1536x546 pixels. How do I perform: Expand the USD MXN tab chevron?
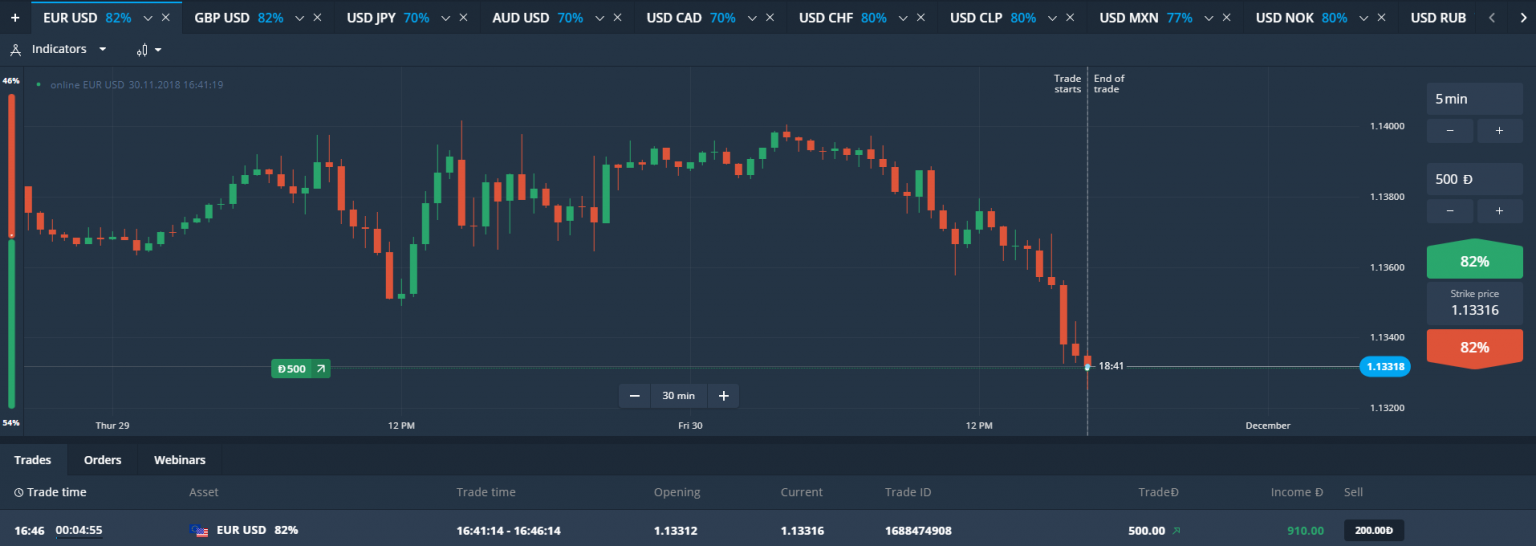(1209, 18)
